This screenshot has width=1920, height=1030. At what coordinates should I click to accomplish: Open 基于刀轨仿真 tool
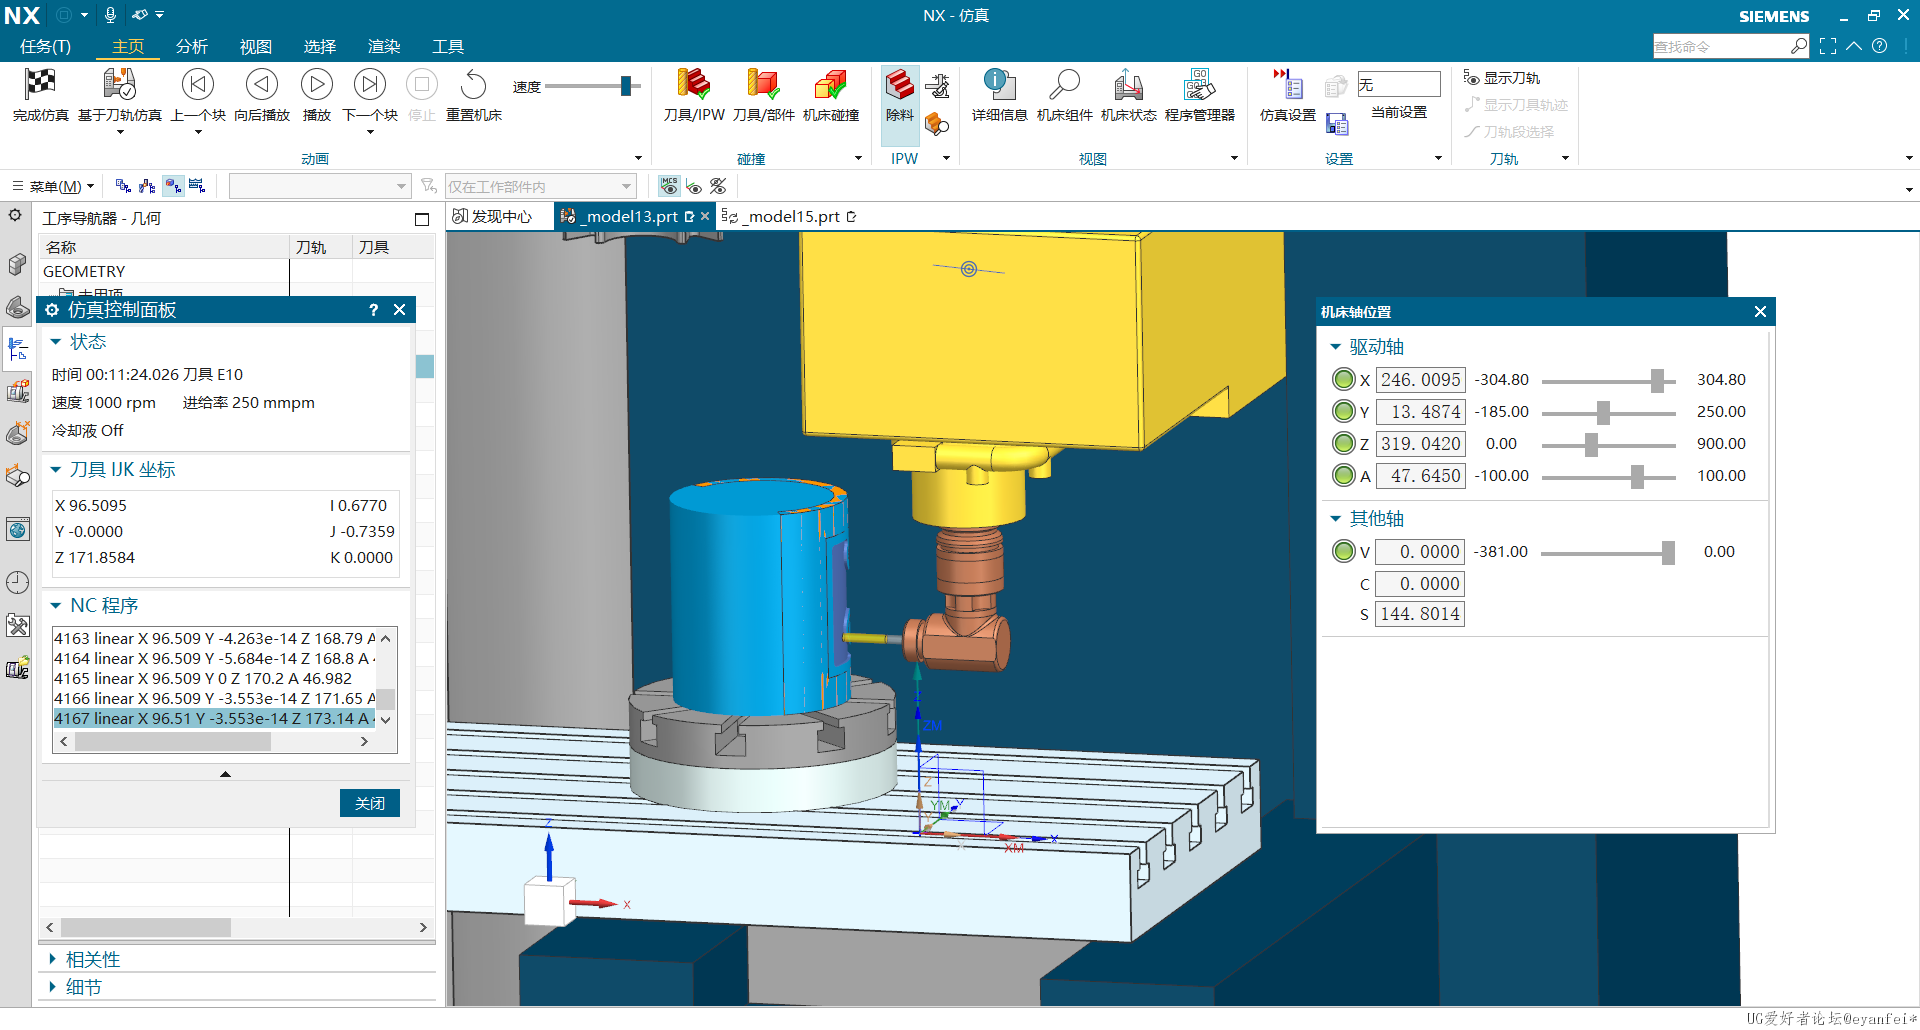119,96
